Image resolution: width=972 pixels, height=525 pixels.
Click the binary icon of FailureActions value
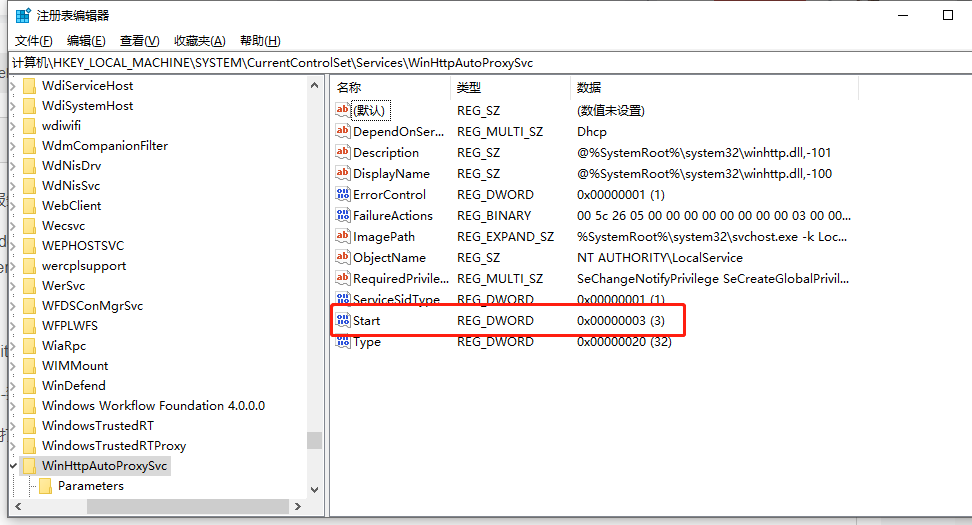[x=343, y=215]
